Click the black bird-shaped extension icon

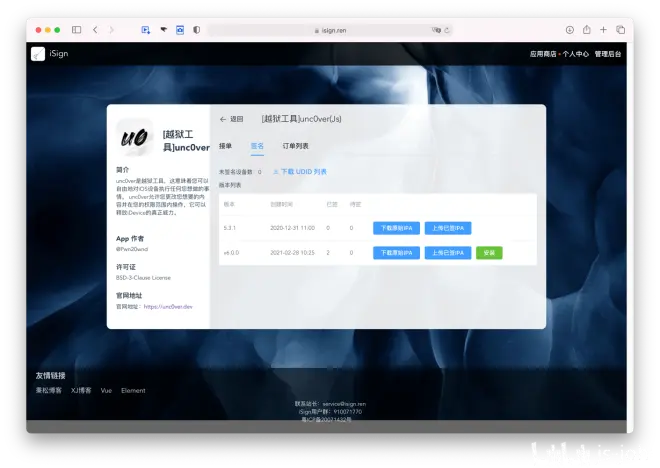(x=164, y=29)
